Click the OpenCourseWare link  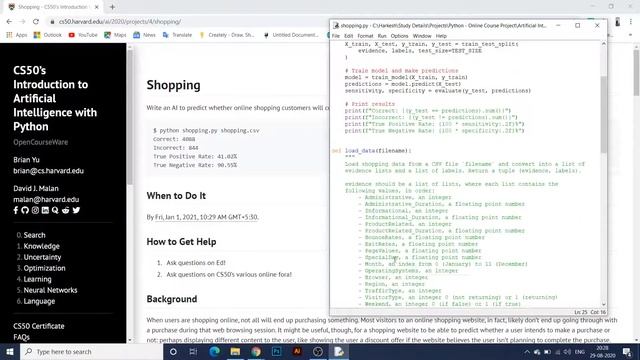click(40, 142)
